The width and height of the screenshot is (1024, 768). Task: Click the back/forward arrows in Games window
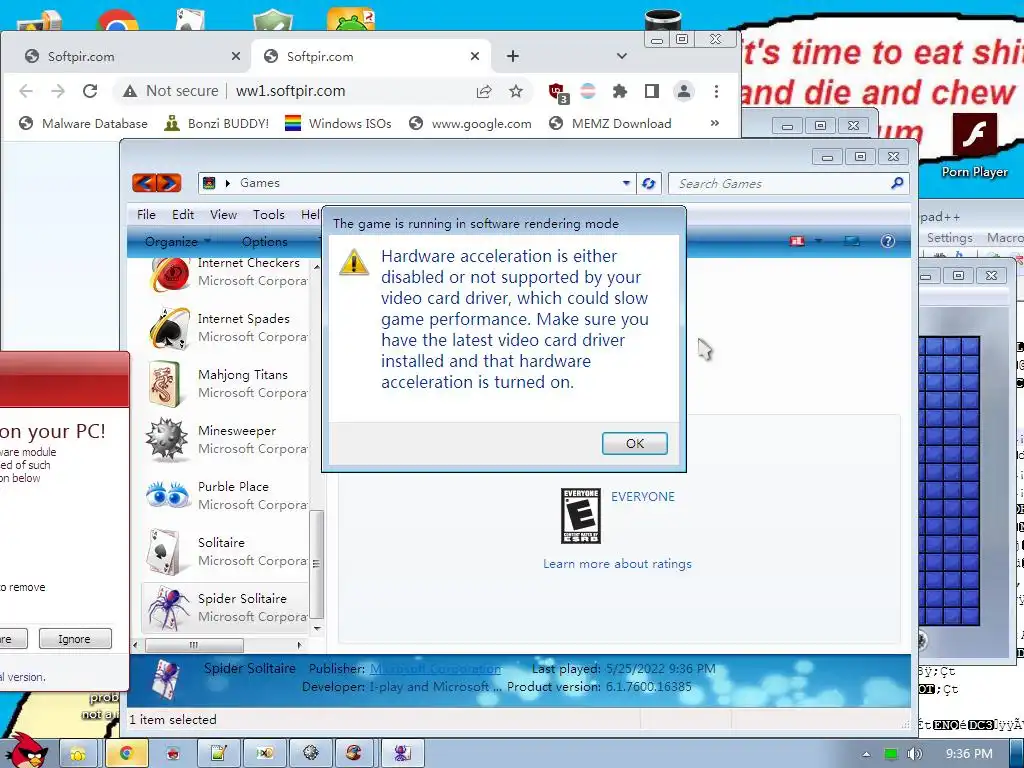pyautogui.click(x=157, y=183)
